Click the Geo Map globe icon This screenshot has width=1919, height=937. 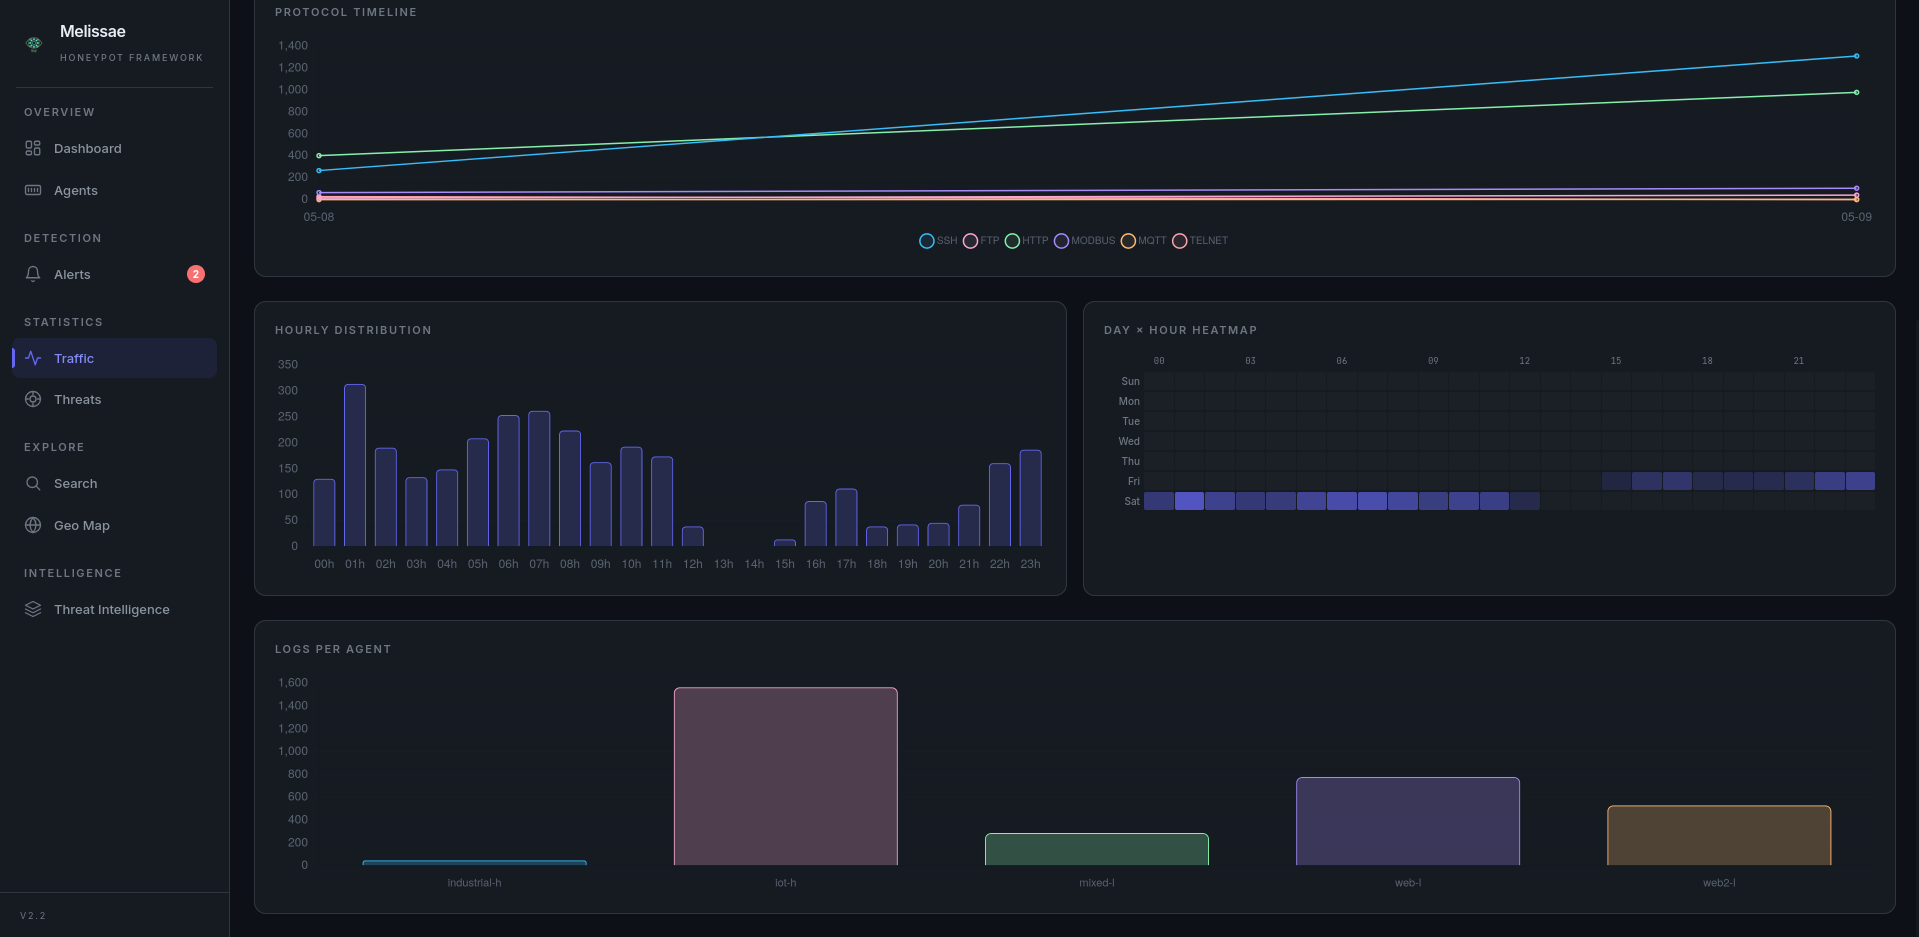(33, 525)
